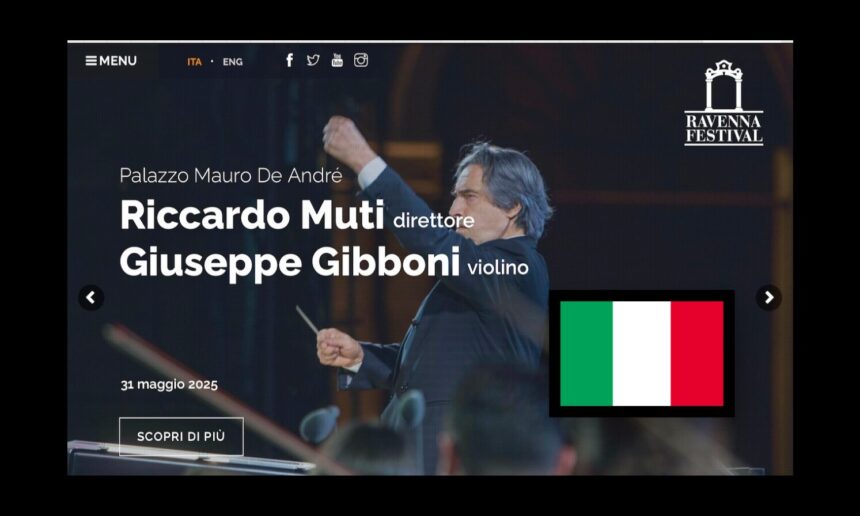Screen dimensions: 860x516
Task: Open the YouTube channel icon
Action: [337, 60]
